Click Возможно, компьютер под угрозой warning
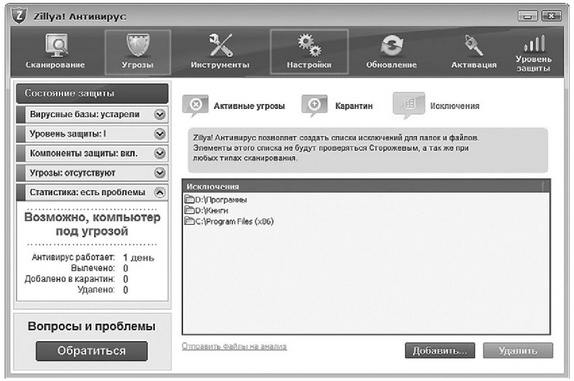This screenshot has width=574, height=381. [92, 224]
